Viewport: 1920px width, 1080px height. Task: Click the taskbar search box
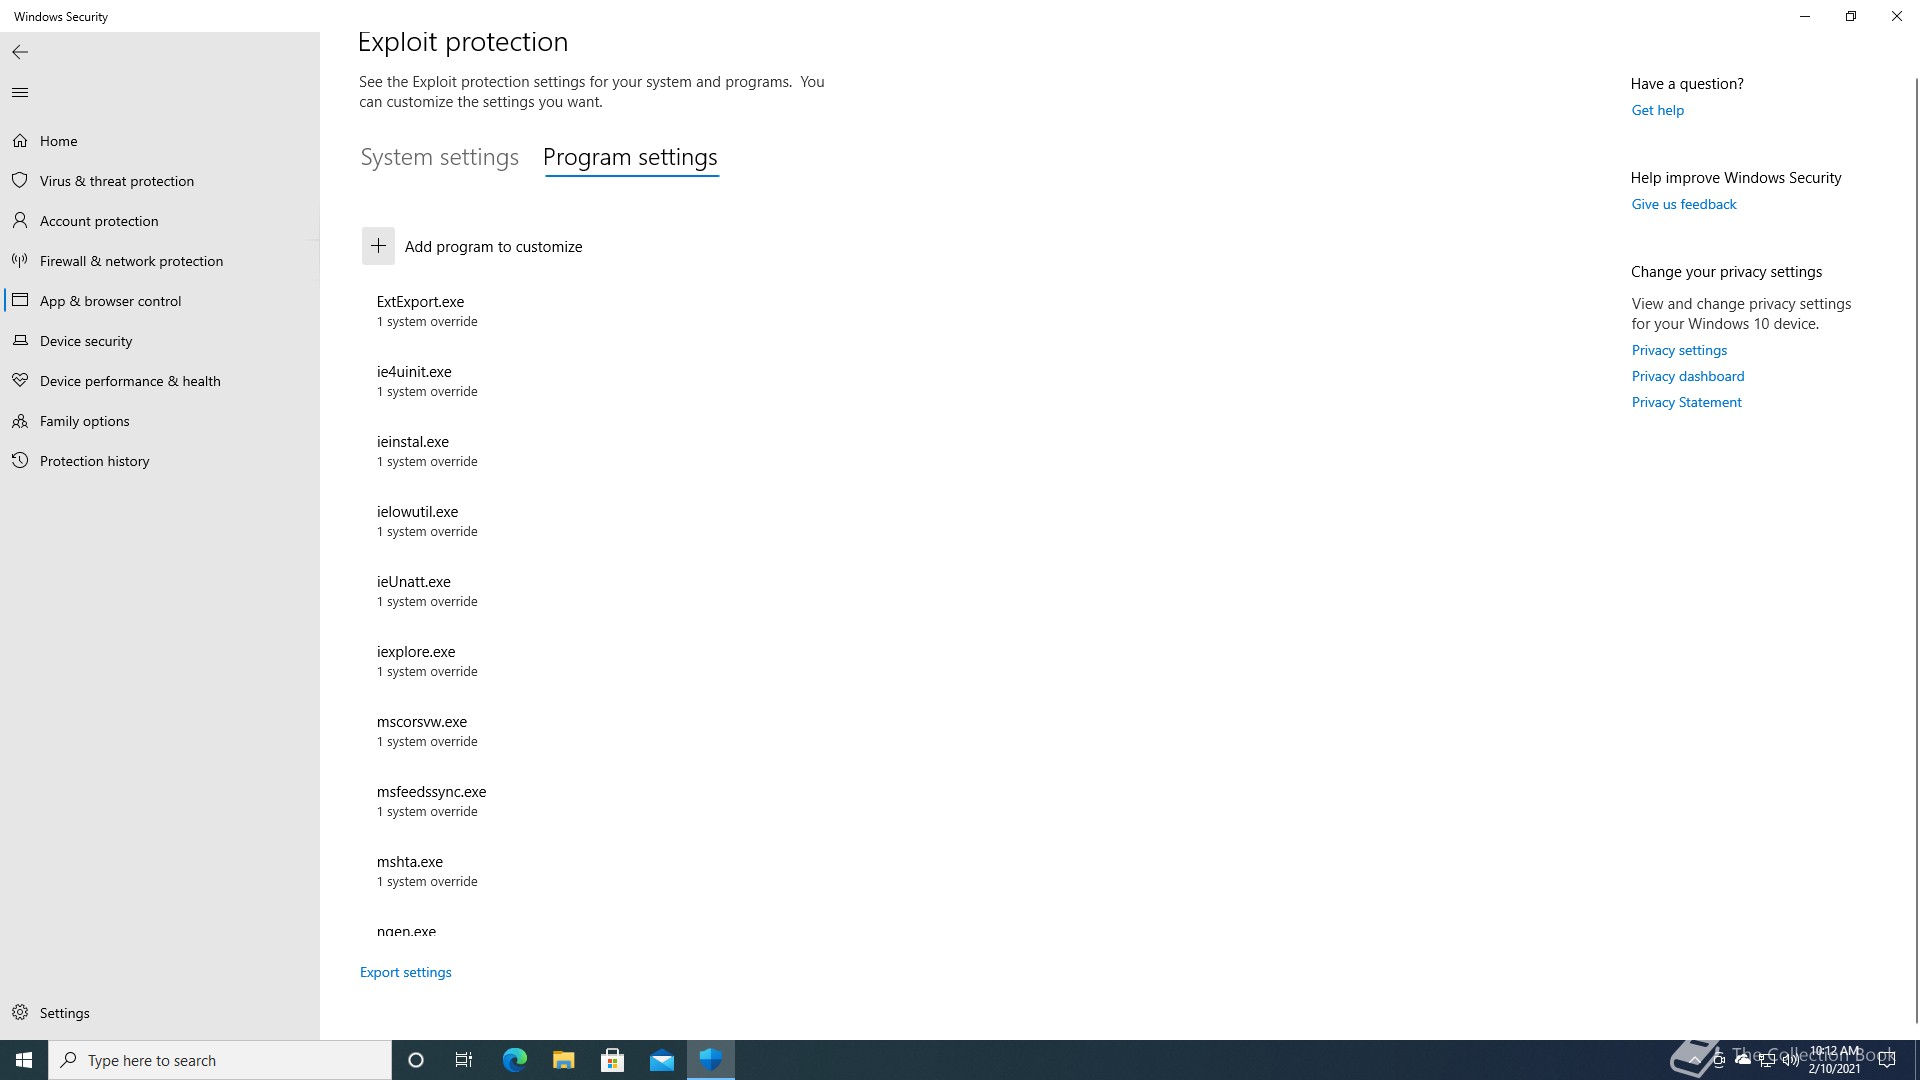tap(220, 1060)
